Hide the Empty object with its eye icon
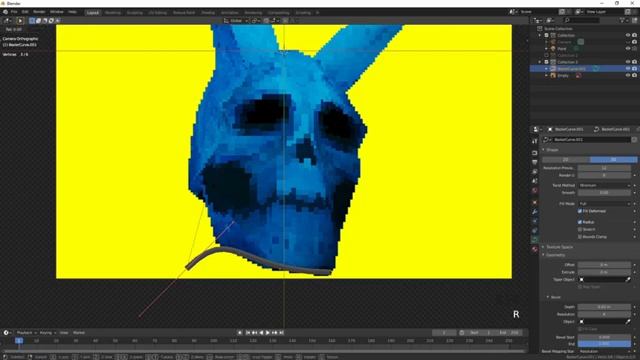The width and height of the screenshot is (640, 360). 628,76
